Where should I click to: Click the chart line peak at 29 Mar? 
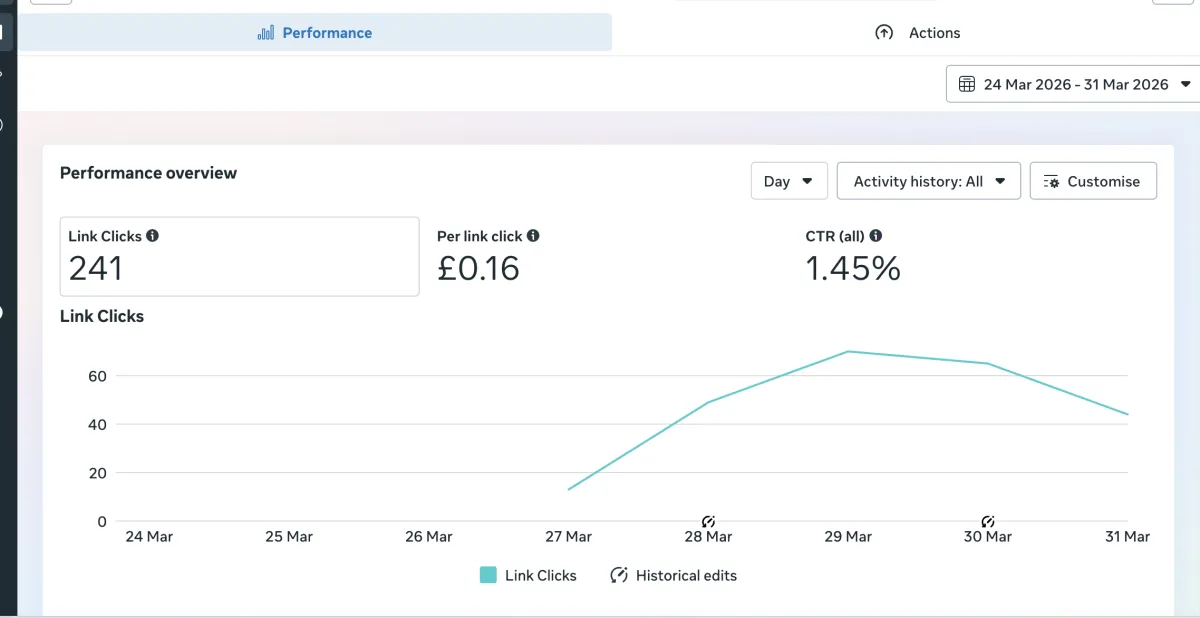click(848, 351)
